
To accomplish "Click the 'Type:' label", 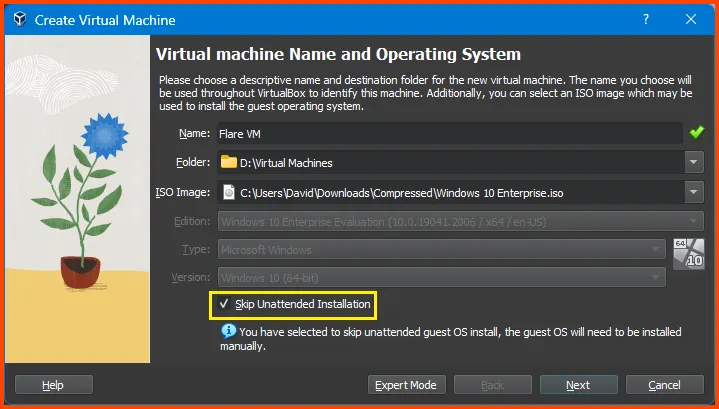I will (196, 249).
